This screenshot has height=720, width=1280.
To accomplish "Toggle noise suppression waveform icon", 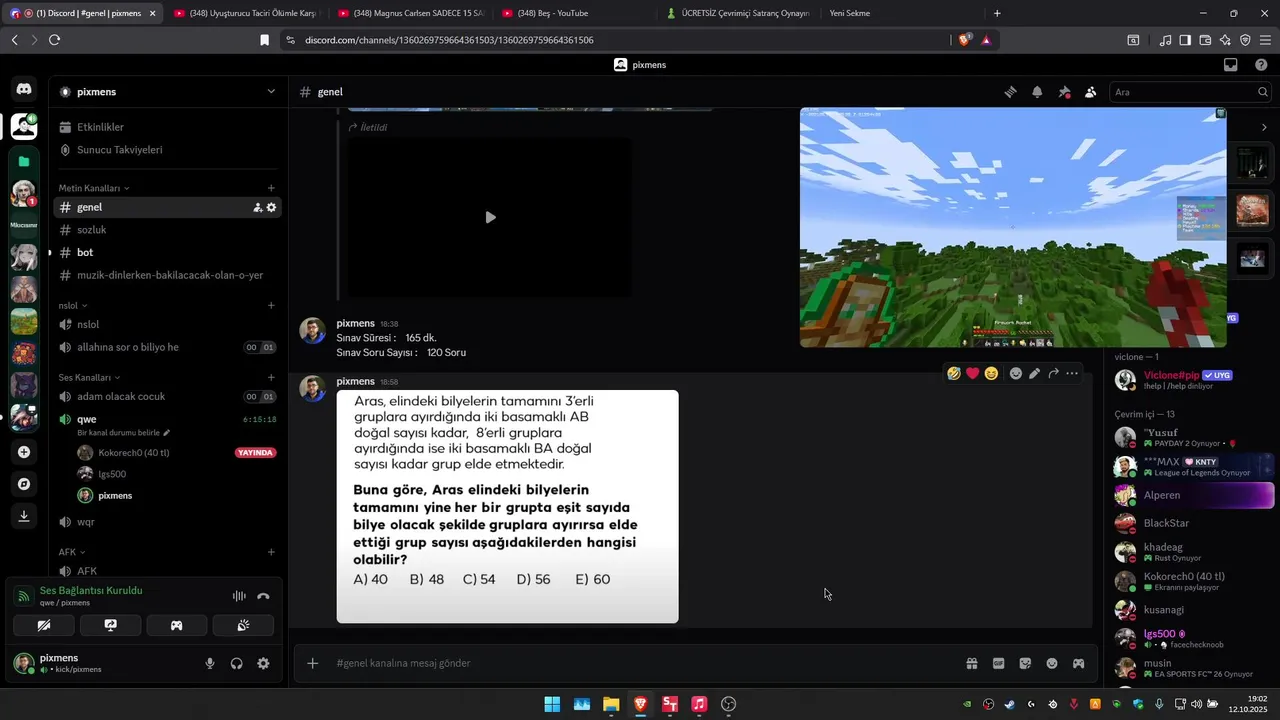I will click(x=239, y=596).
